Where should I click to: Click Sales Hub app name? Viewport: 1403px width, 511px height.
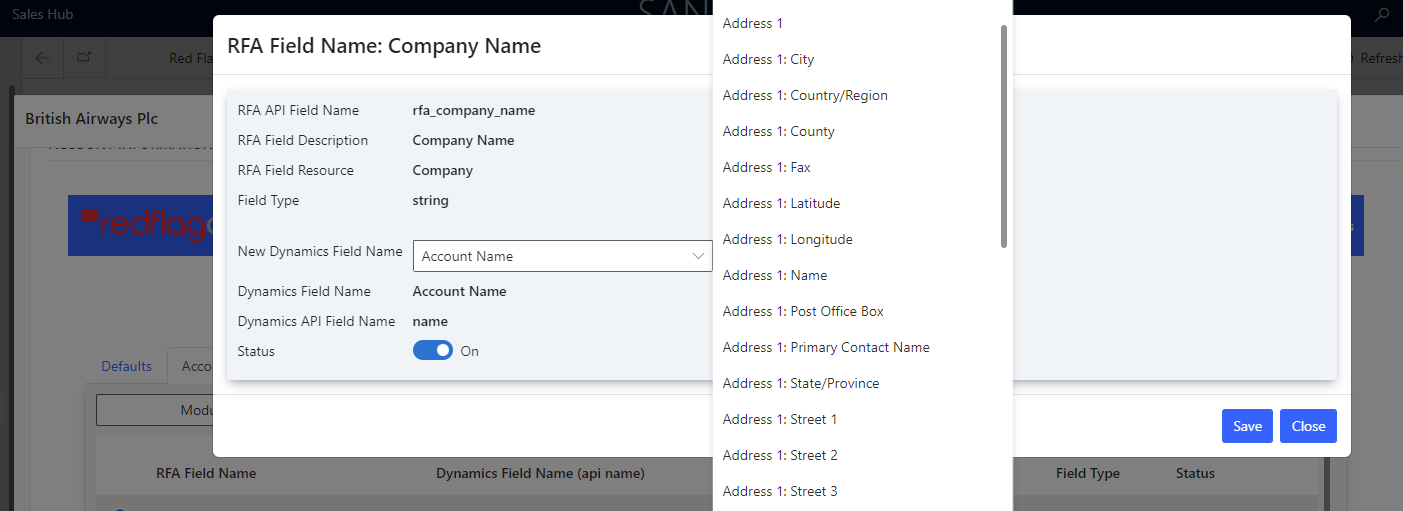pyautogui.click(x=42, y=14)
